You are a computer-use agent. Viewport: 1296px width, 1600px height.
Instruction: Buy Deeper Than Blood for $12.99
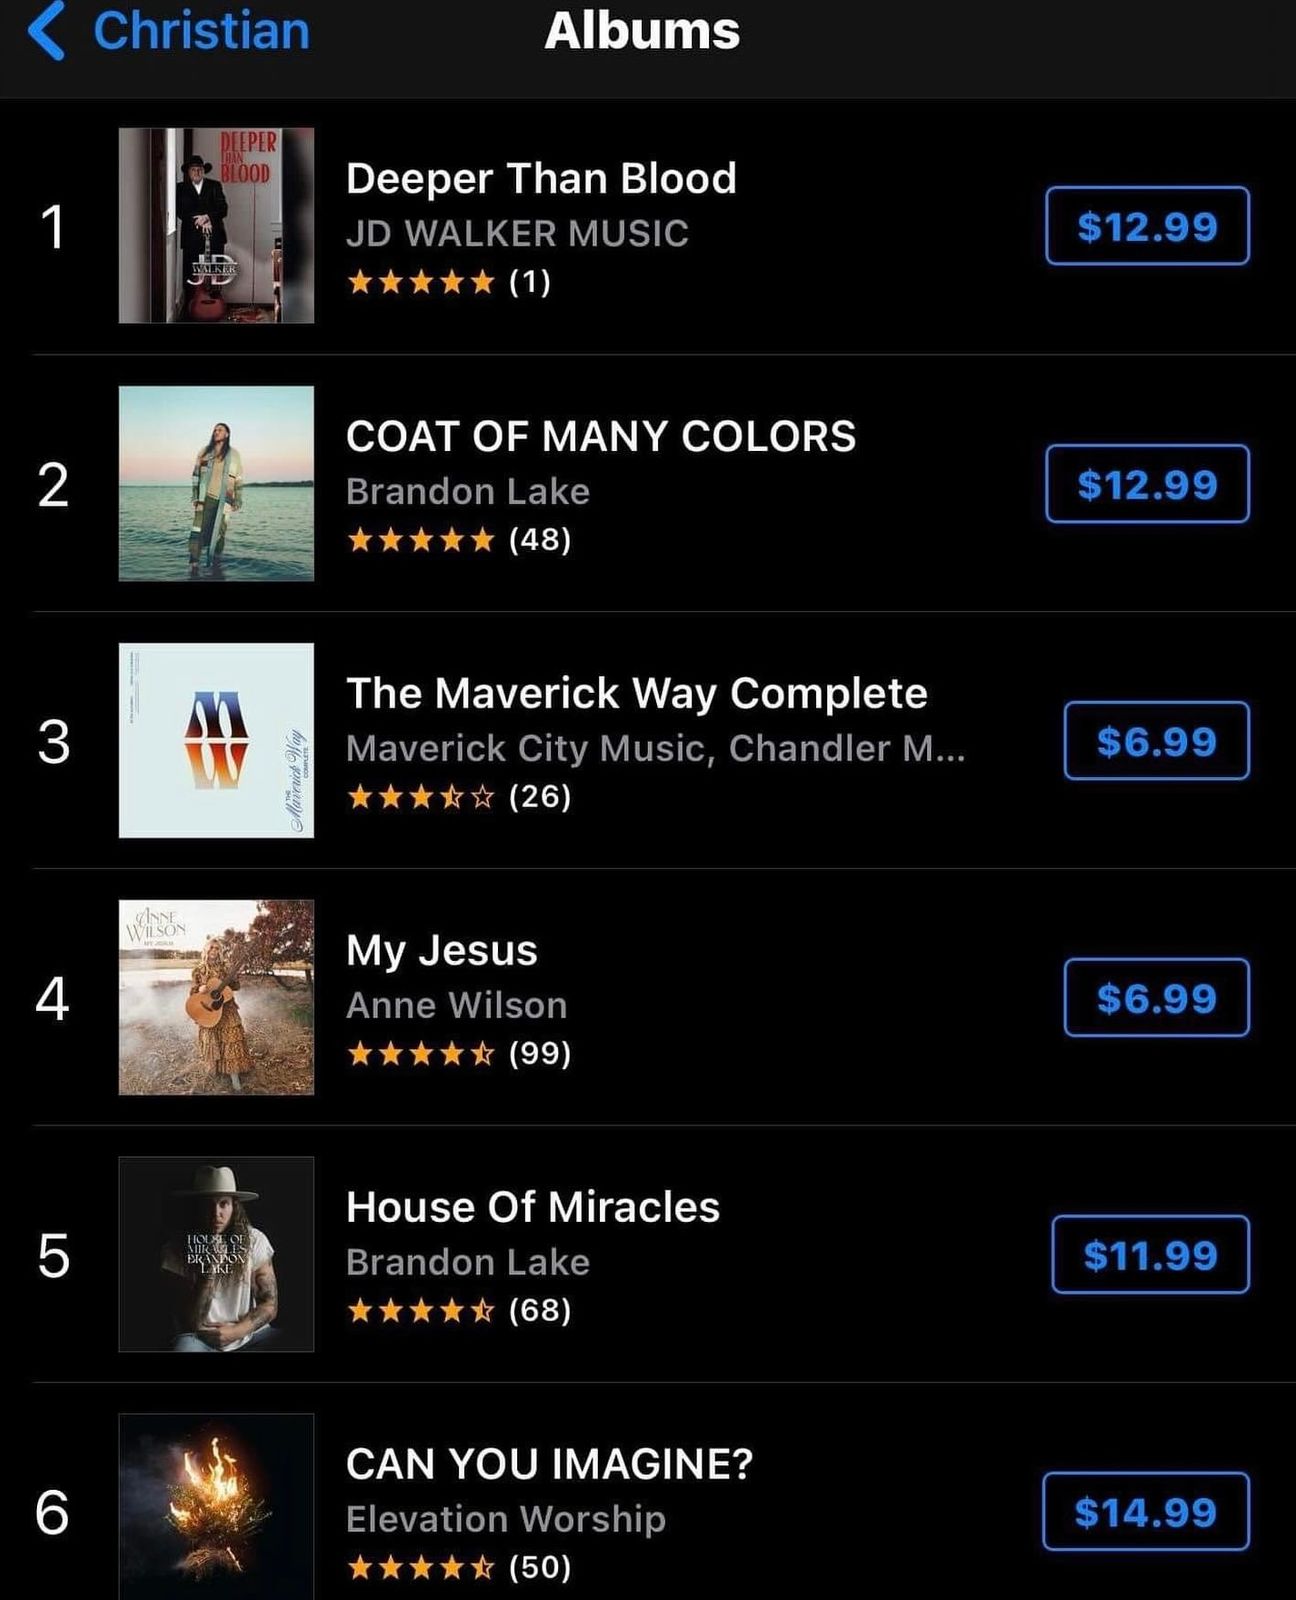click(x=1147, y=226)
